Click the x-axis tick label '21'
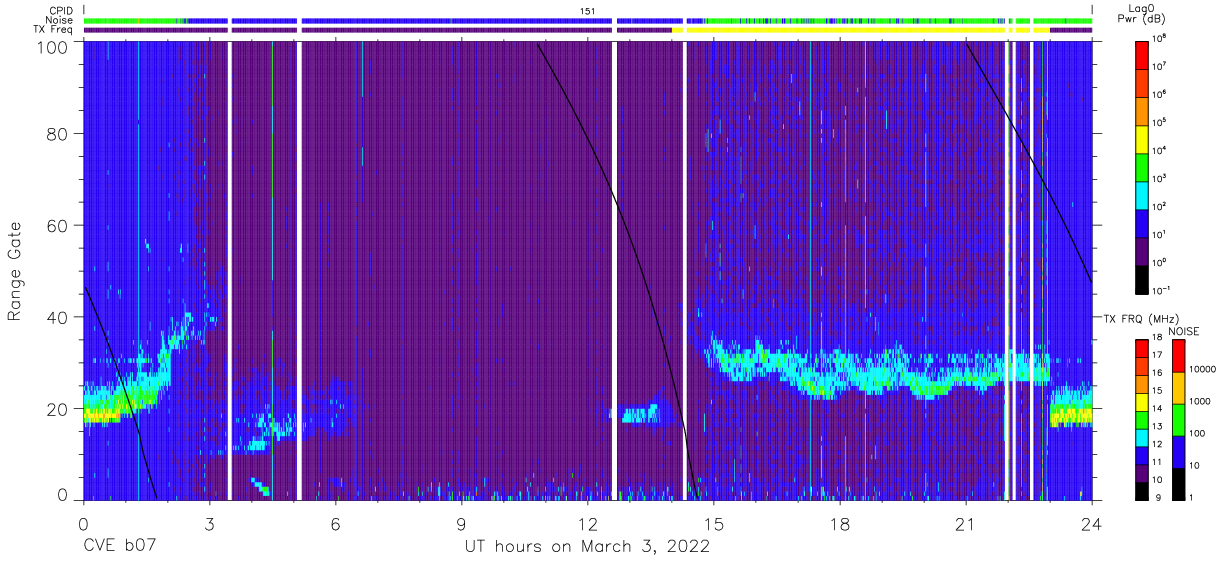Image resolution: width=1228 pixels, height=567 pixels. pyautogui.click(x=966, y=524)
